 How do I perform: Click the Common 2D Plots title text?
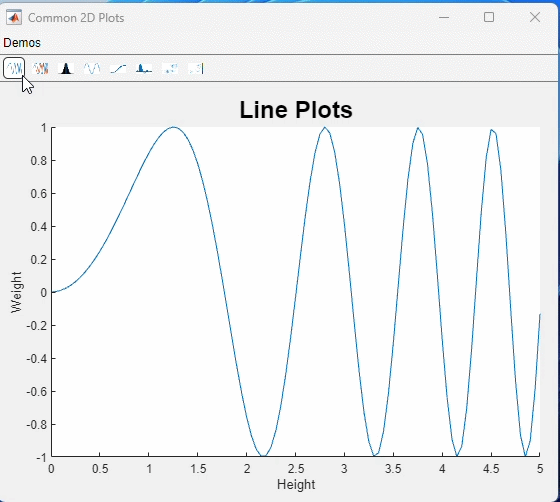[76, 18]
